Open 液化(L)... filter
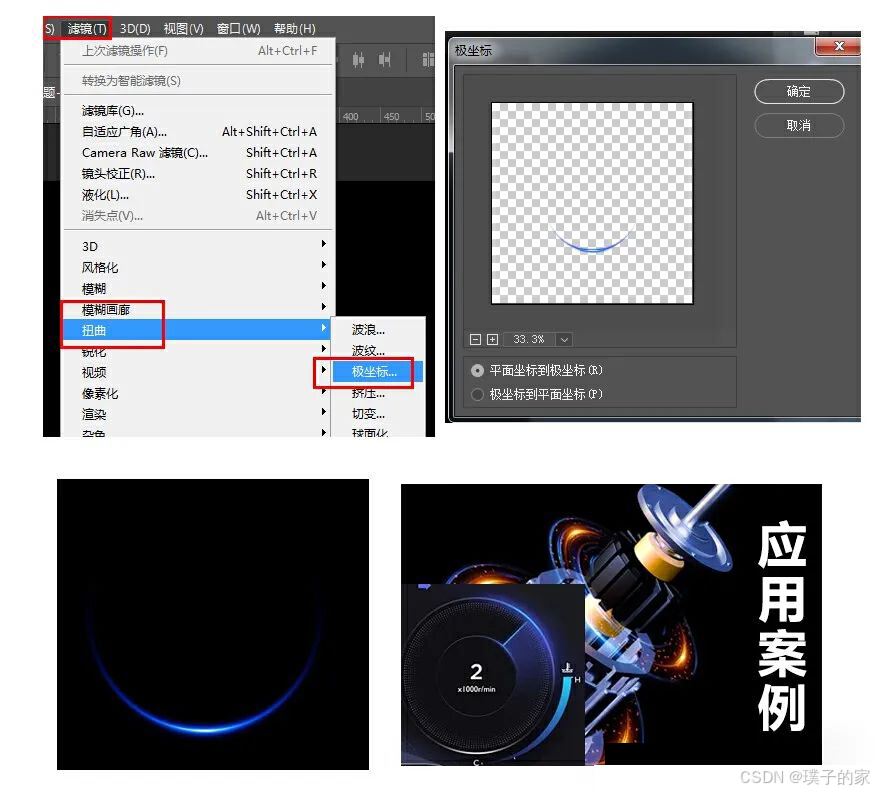The width and height of the screenshot is (874, 792). 198,195
